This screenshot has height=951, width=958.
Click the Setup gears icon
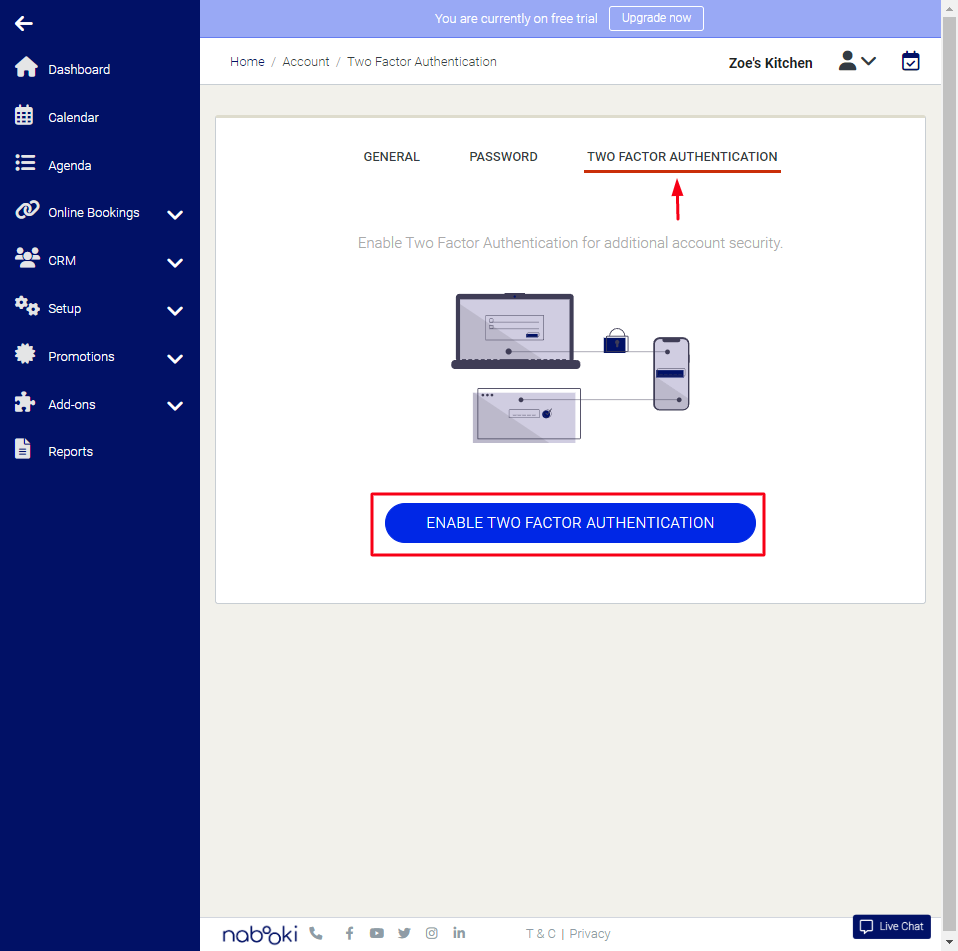[27, 305]
